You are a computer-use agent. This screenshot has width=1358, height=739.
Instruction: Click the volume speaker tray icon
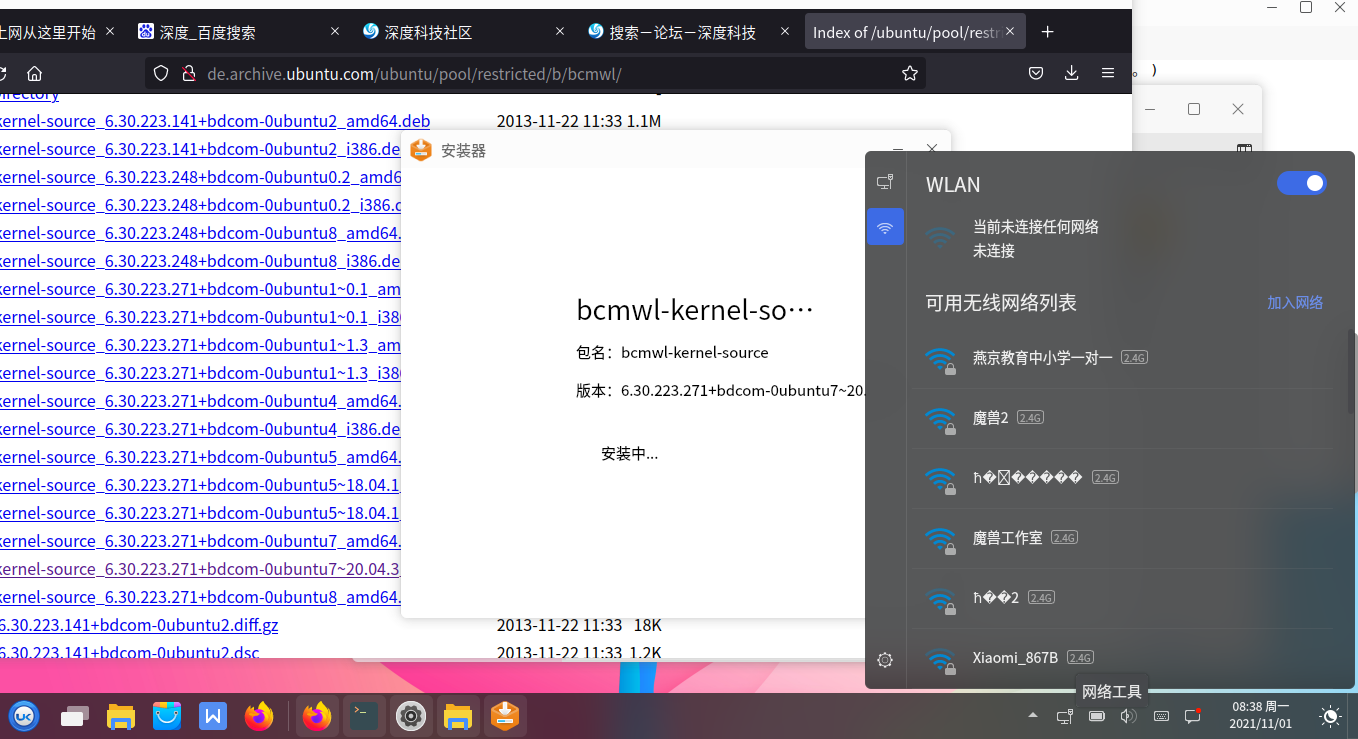click(1129, 716)
